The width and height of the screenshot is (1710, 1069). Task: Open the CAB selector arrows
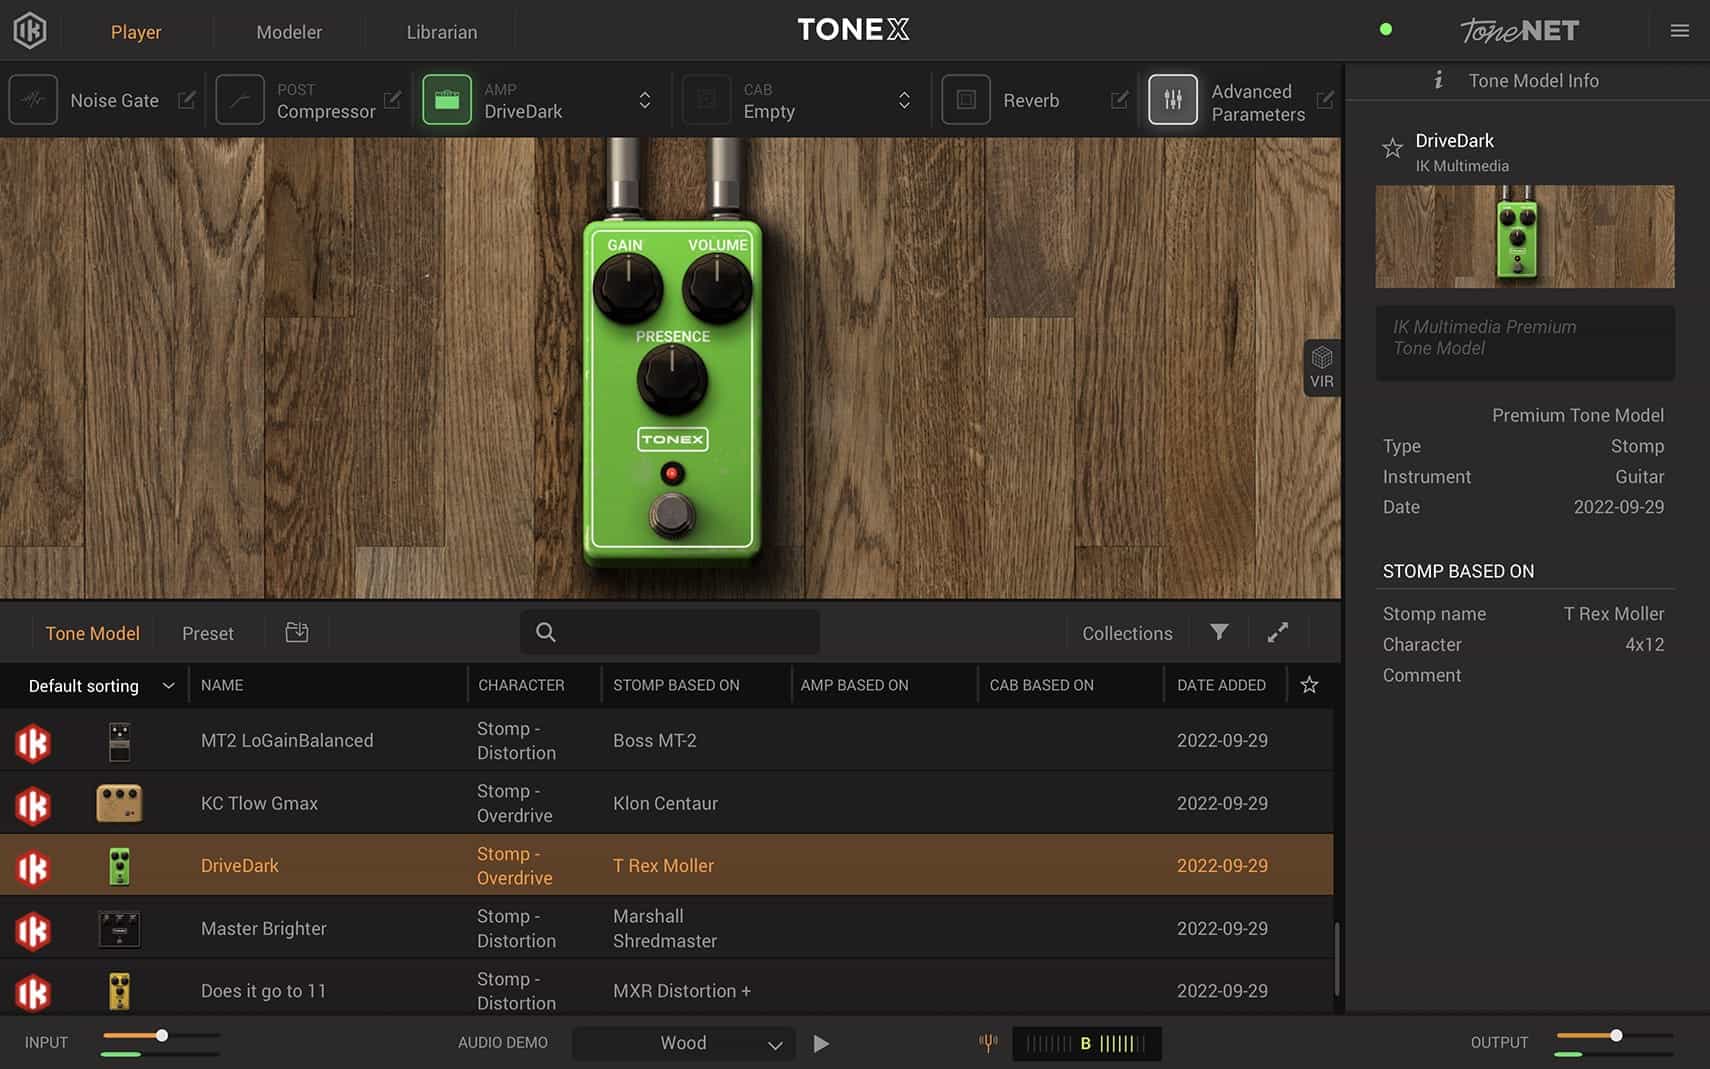coord(904,100)
